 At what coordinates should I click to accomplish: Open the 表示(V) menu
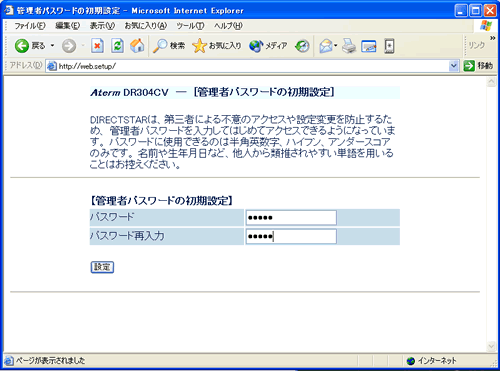102,26
